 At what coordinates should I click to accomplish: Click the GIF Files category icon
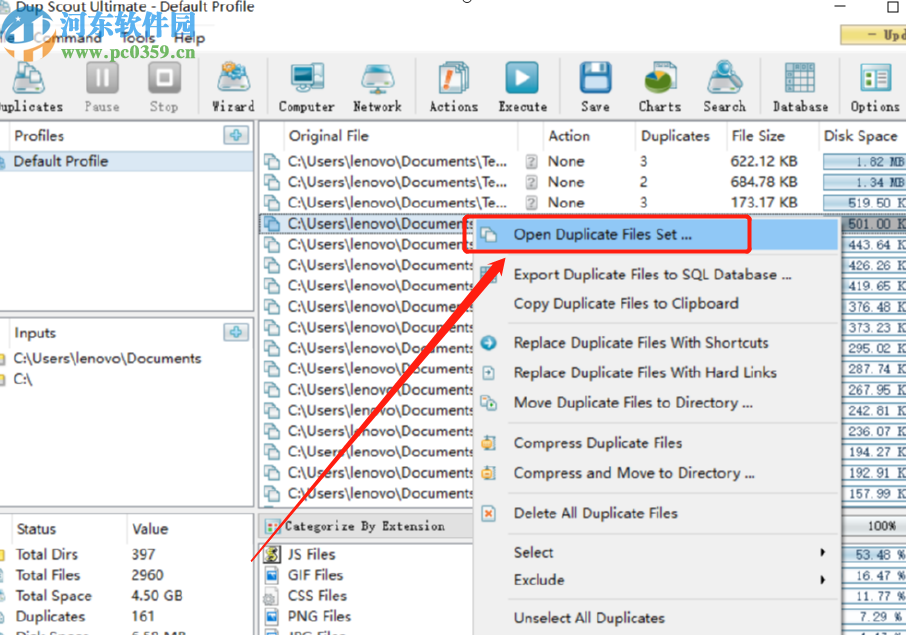[x=272, y=575]
